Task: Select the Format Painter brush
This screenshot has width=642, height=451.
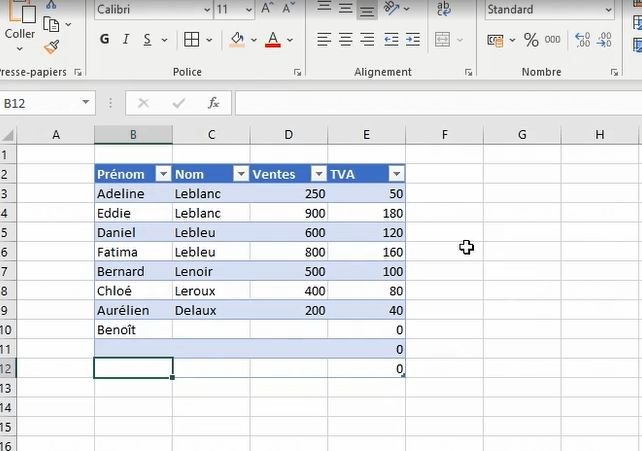Action: (52, 47)
